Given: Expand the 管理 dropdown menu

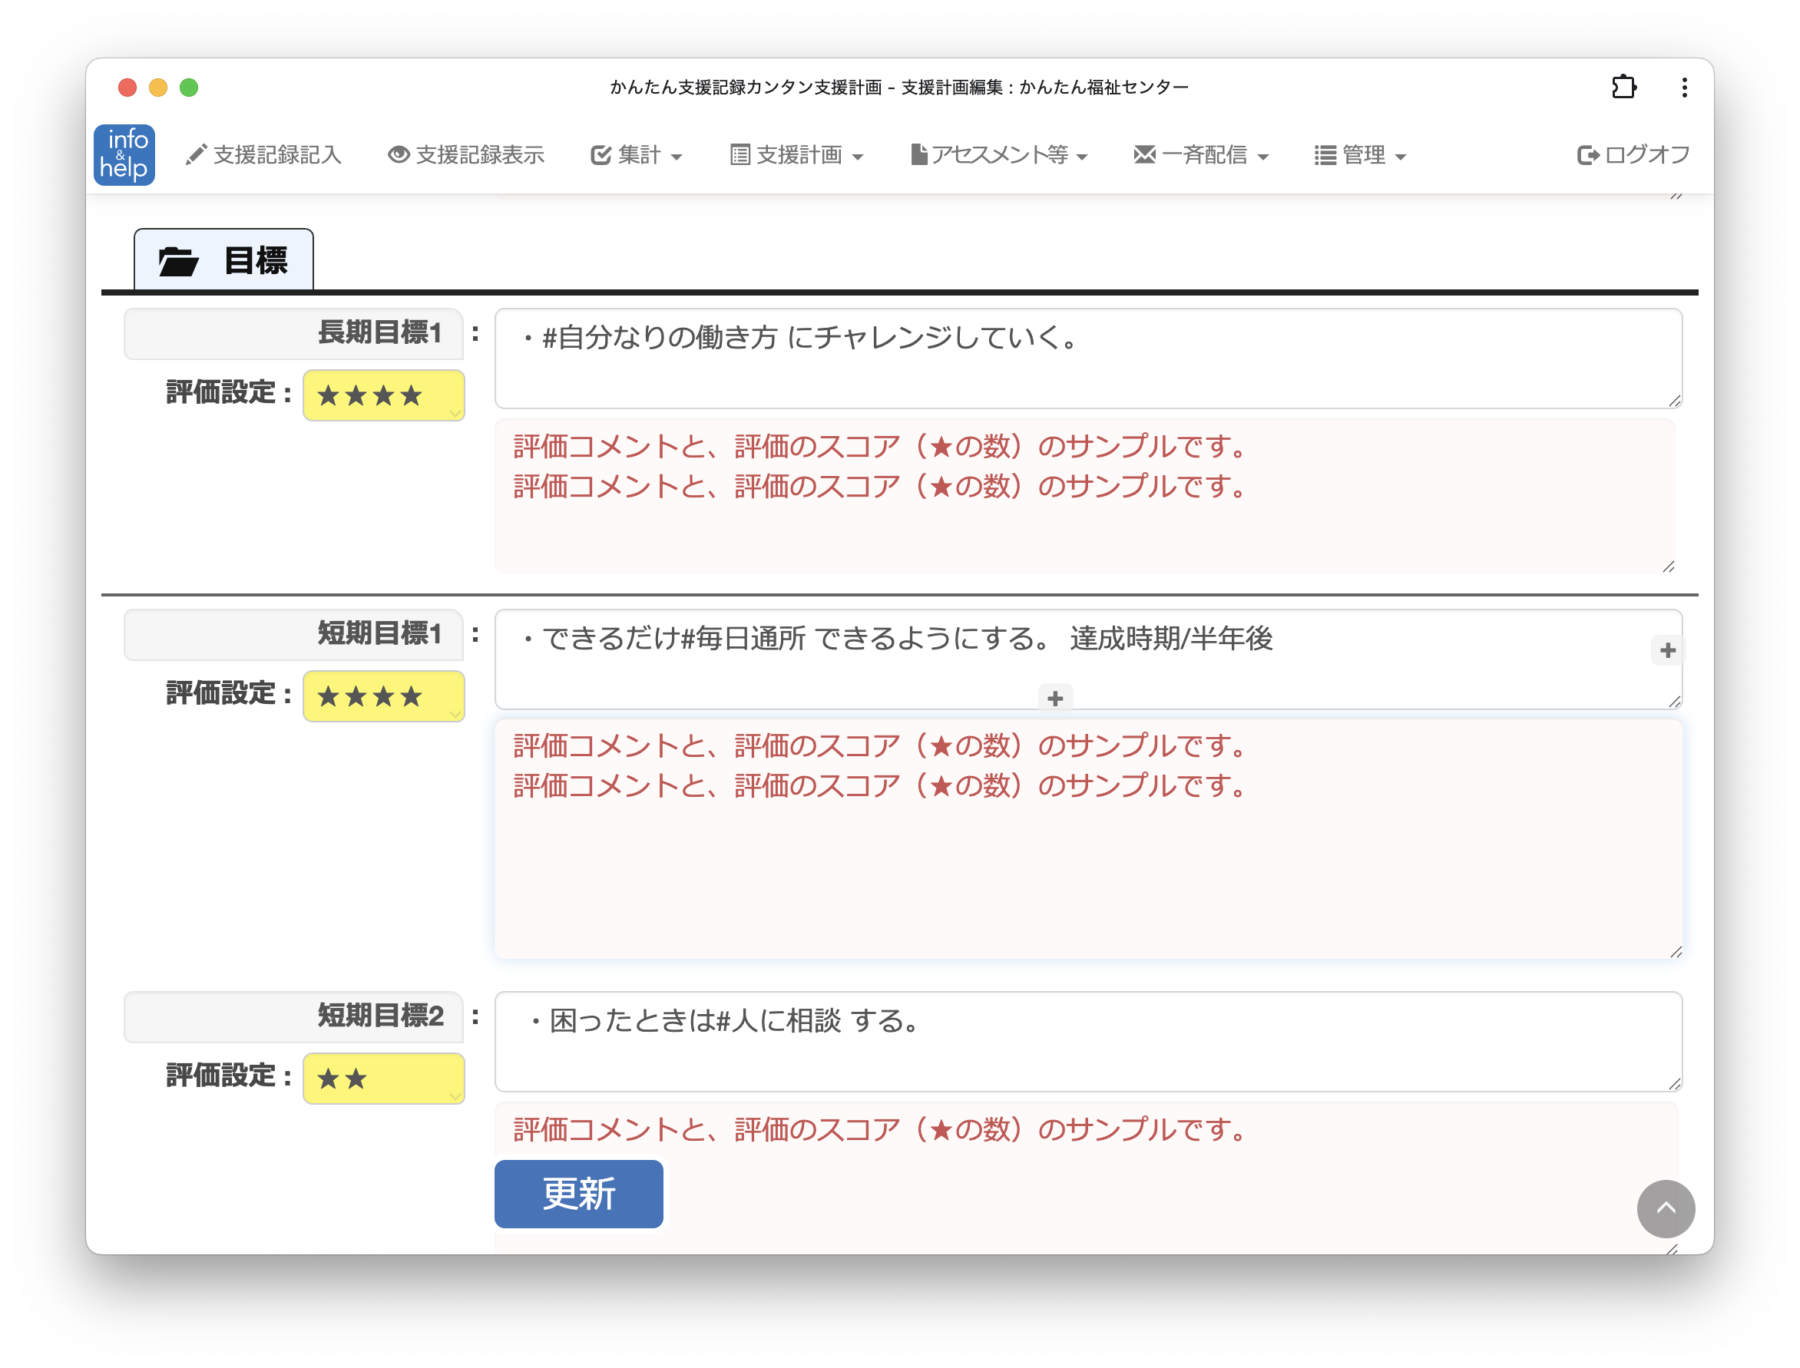Looking at the screenshot, I should (x=1360, y=155).
